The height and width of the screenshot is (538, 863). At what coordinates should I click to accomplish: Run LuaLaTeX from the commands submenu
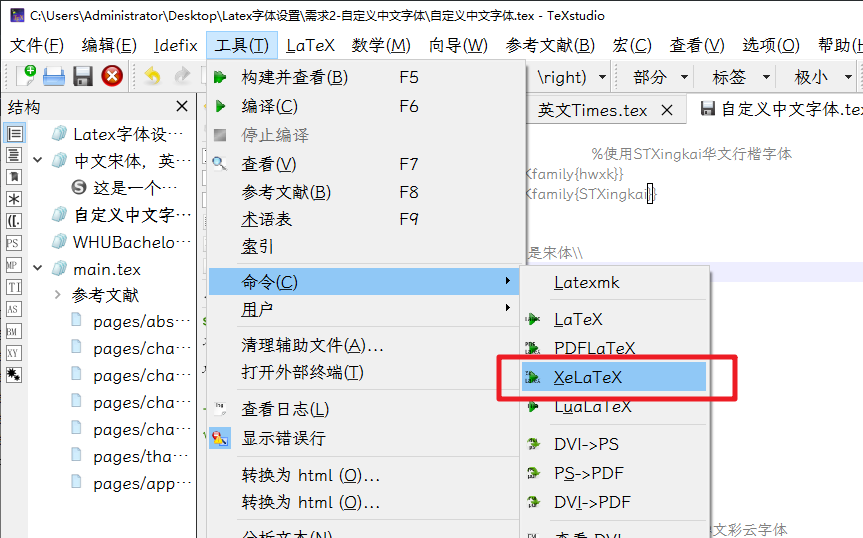click(x=614, y=407)
